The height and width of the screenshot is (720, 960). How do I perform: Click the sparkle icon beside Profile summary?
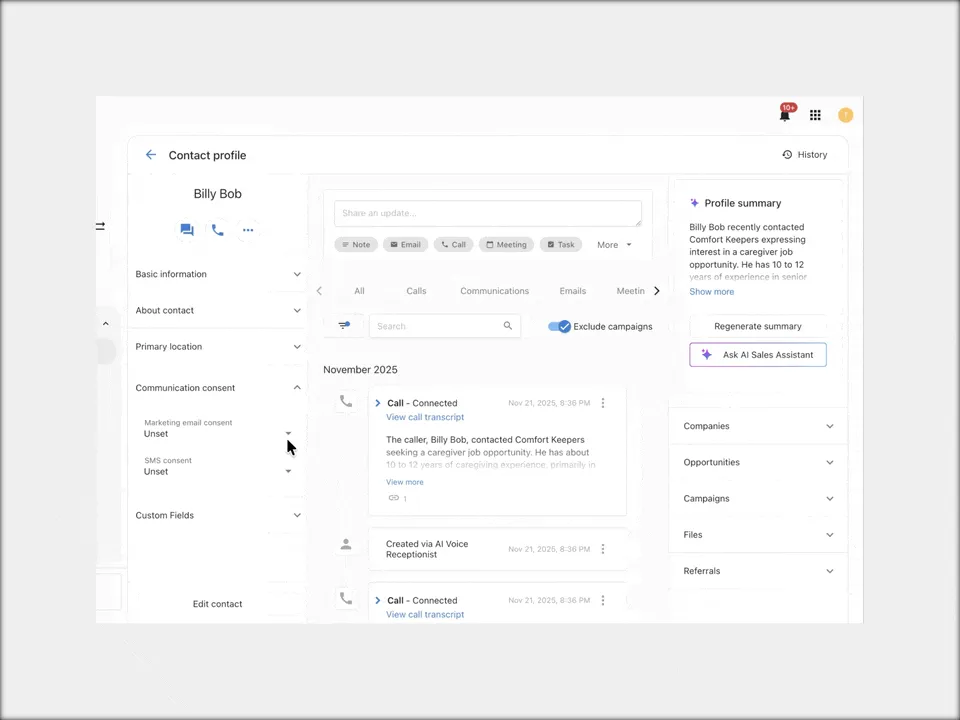[694, 203]
